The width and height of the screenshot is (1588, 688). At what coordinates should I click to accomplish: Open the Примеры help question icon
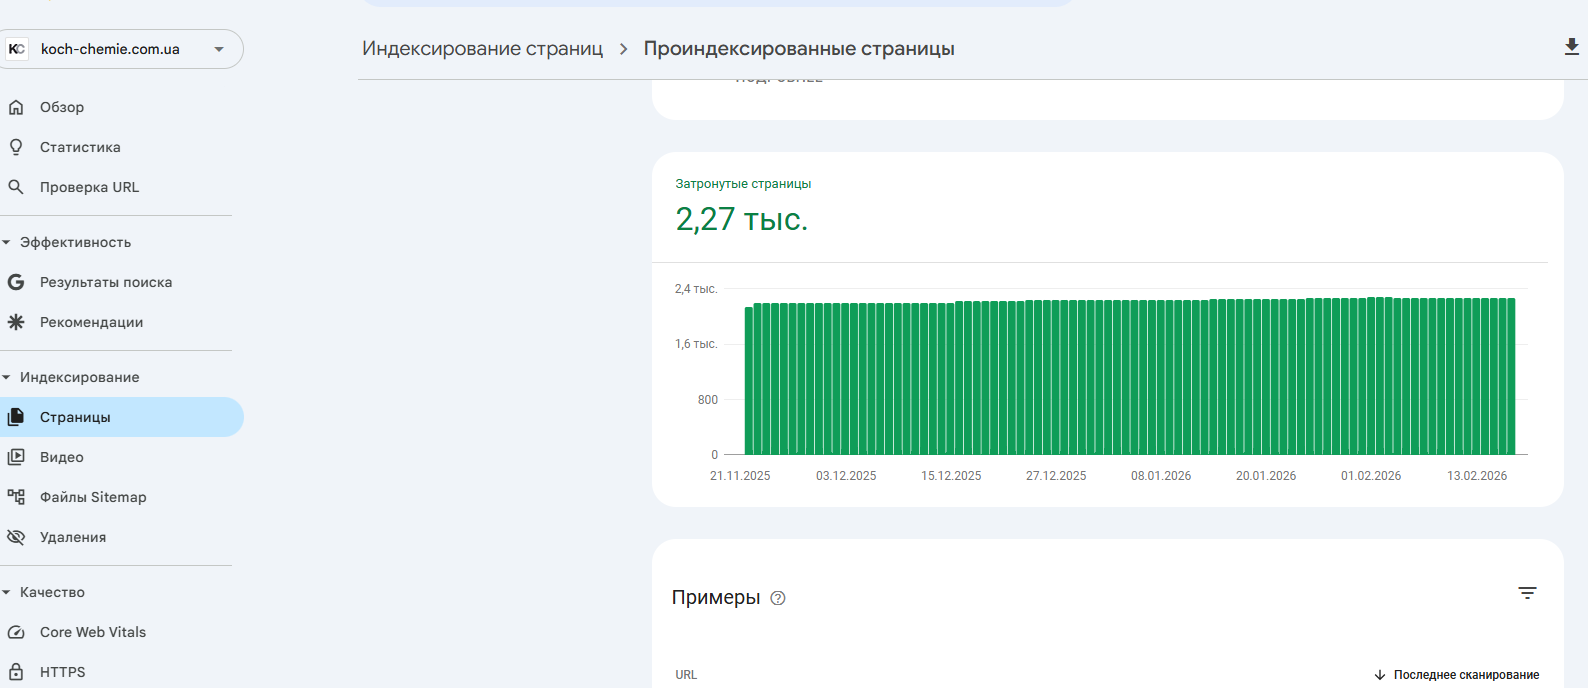click(x=778, y=598)
